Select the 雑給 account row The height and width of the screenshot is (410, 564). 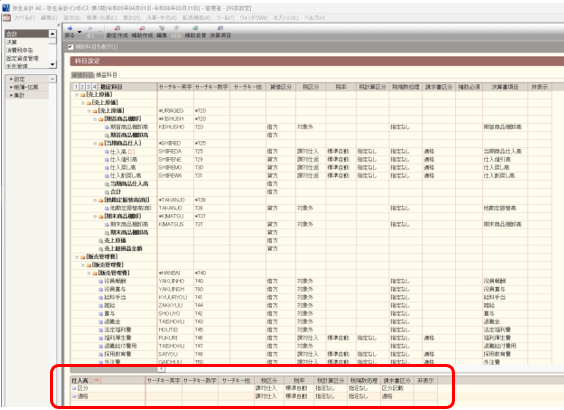(311, 305)
